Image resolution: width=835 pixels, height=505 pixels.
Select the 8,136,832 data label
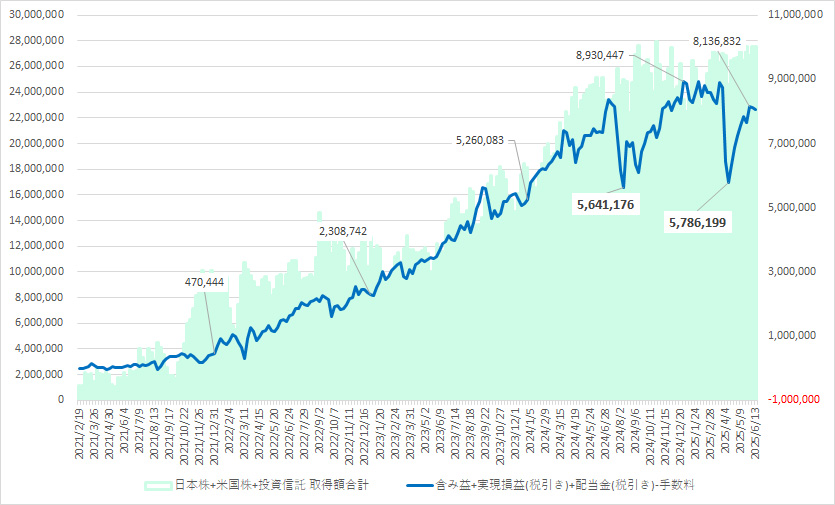pyautogui.click(x=717, y=41)
